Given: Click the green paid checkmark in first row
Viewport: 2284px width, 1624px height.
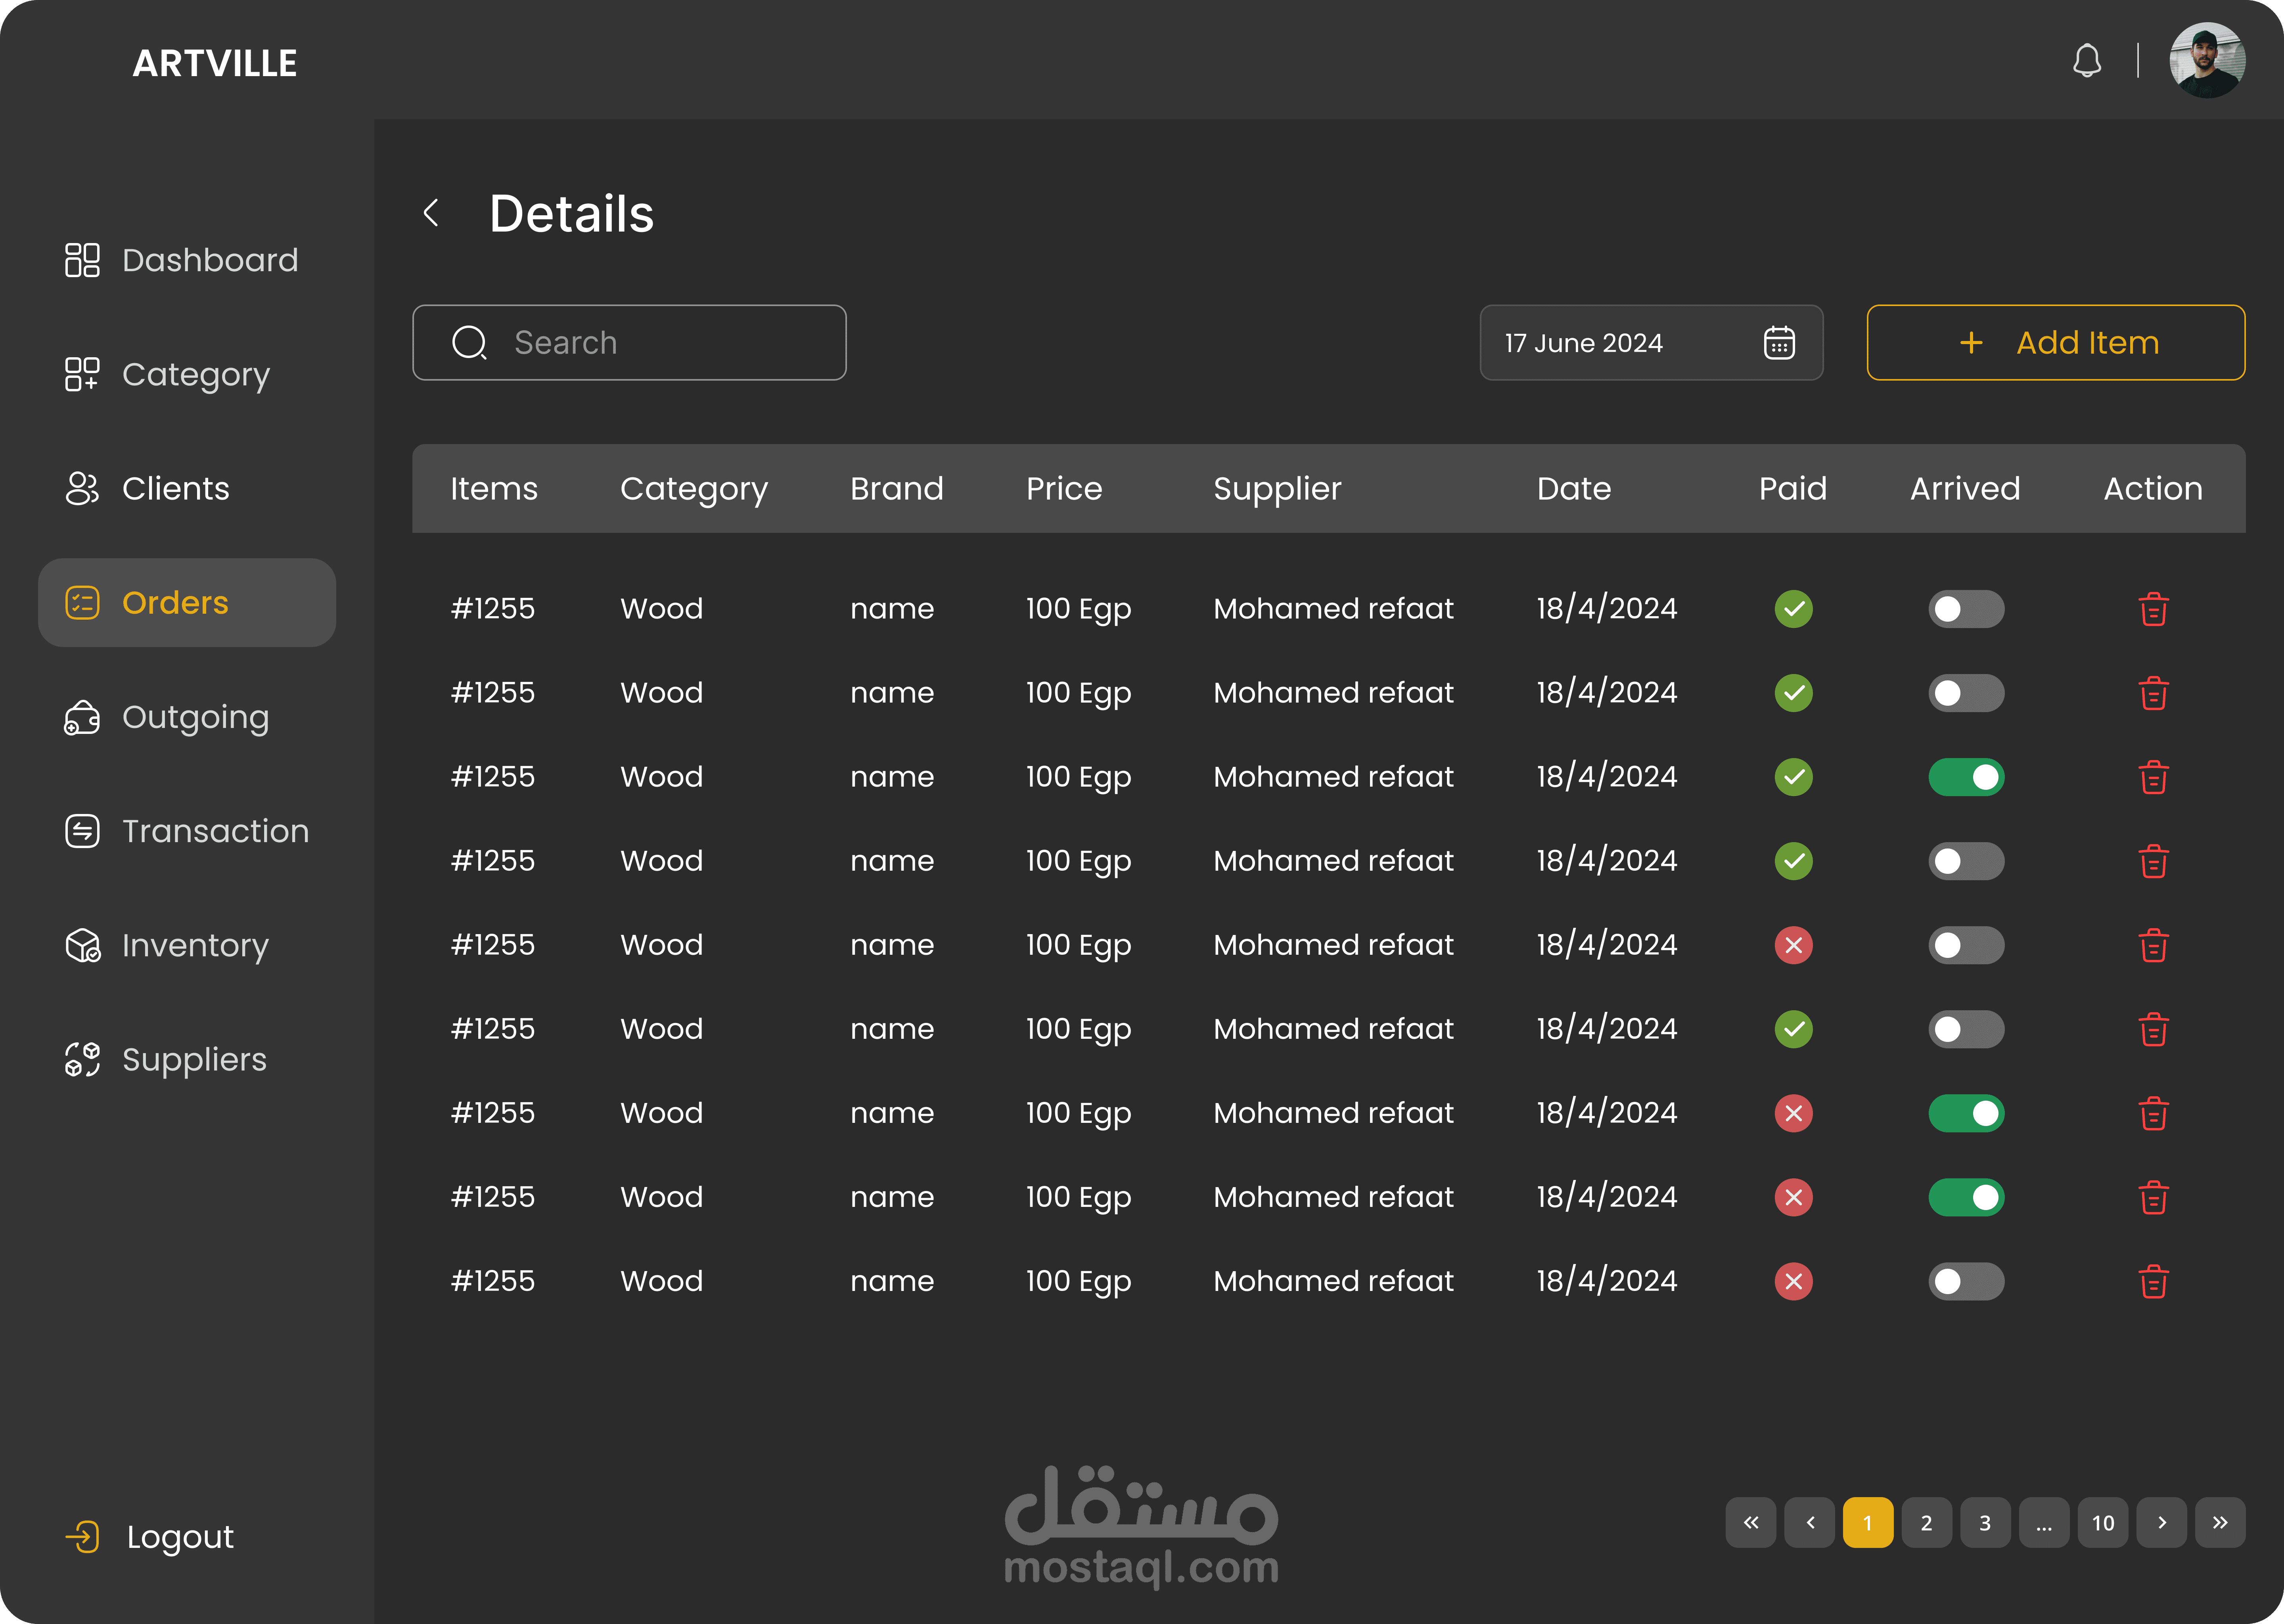Looking at the screenshot, I should 1793,609.
